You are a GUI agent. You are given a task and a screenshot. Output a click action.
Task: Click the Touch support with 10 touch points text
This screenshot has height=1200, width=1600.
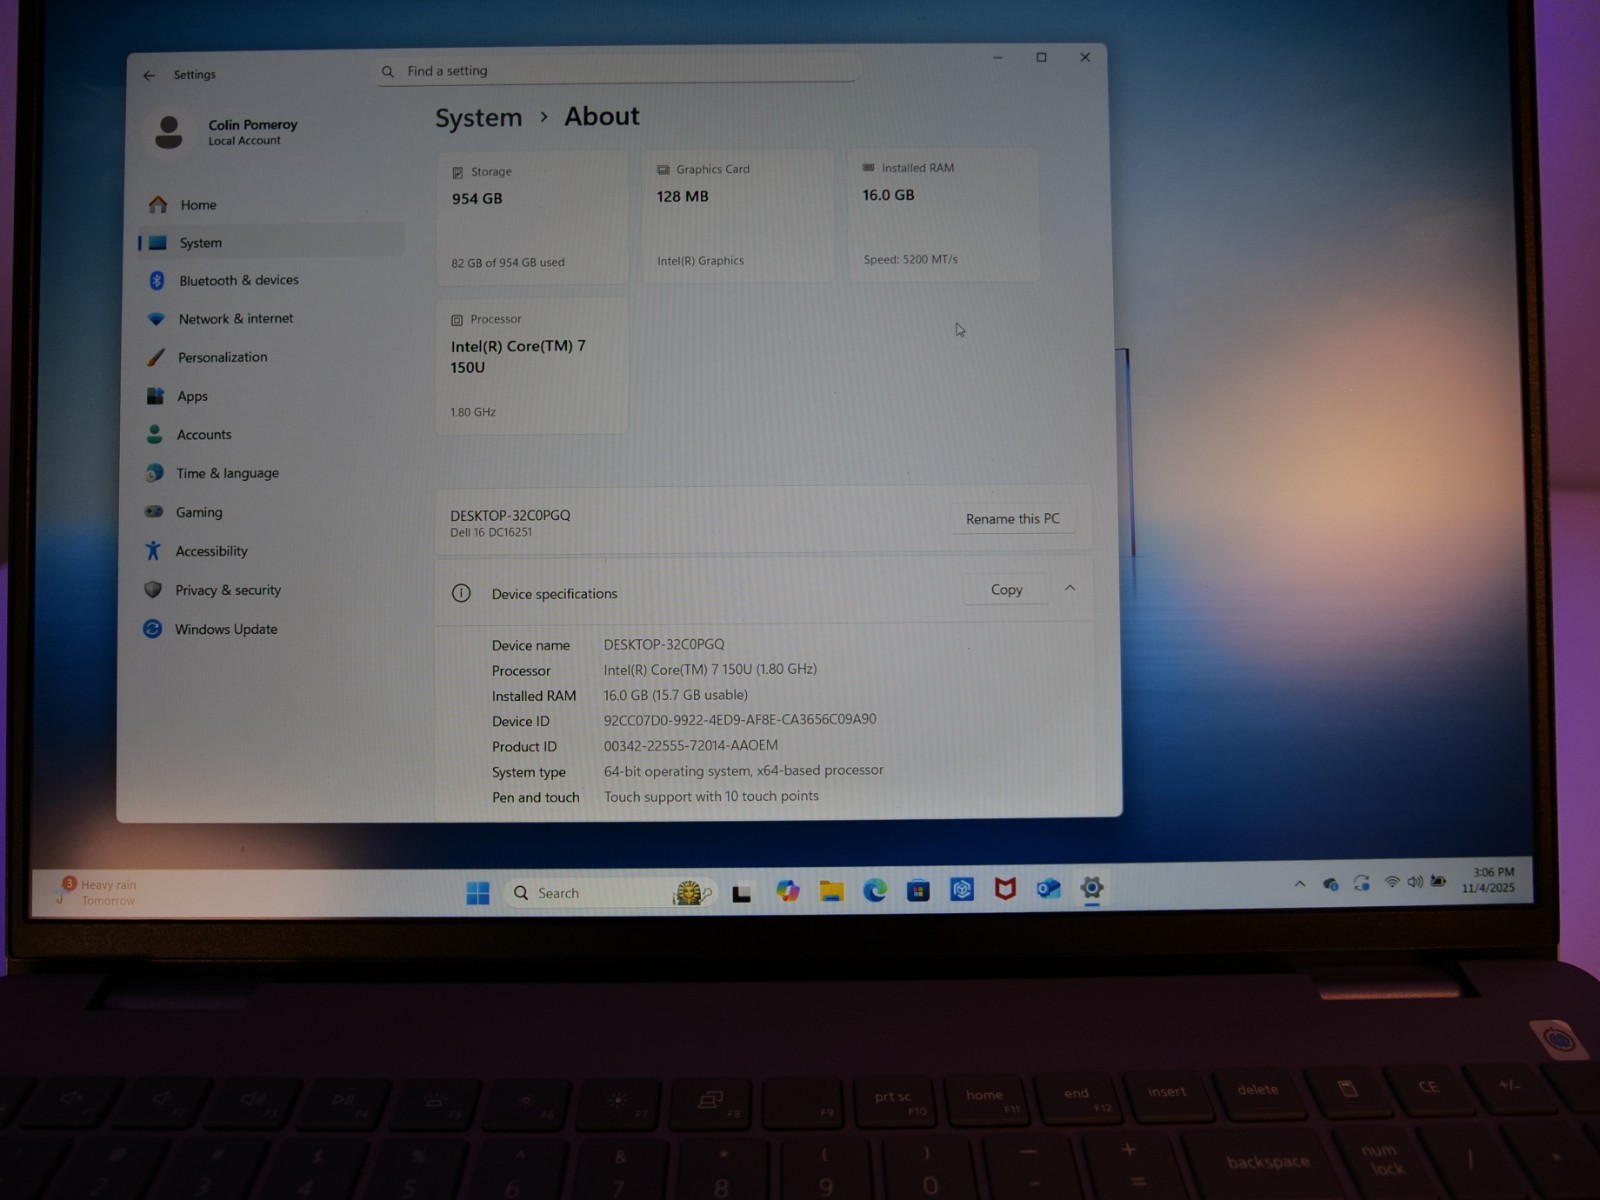[711, 797]
